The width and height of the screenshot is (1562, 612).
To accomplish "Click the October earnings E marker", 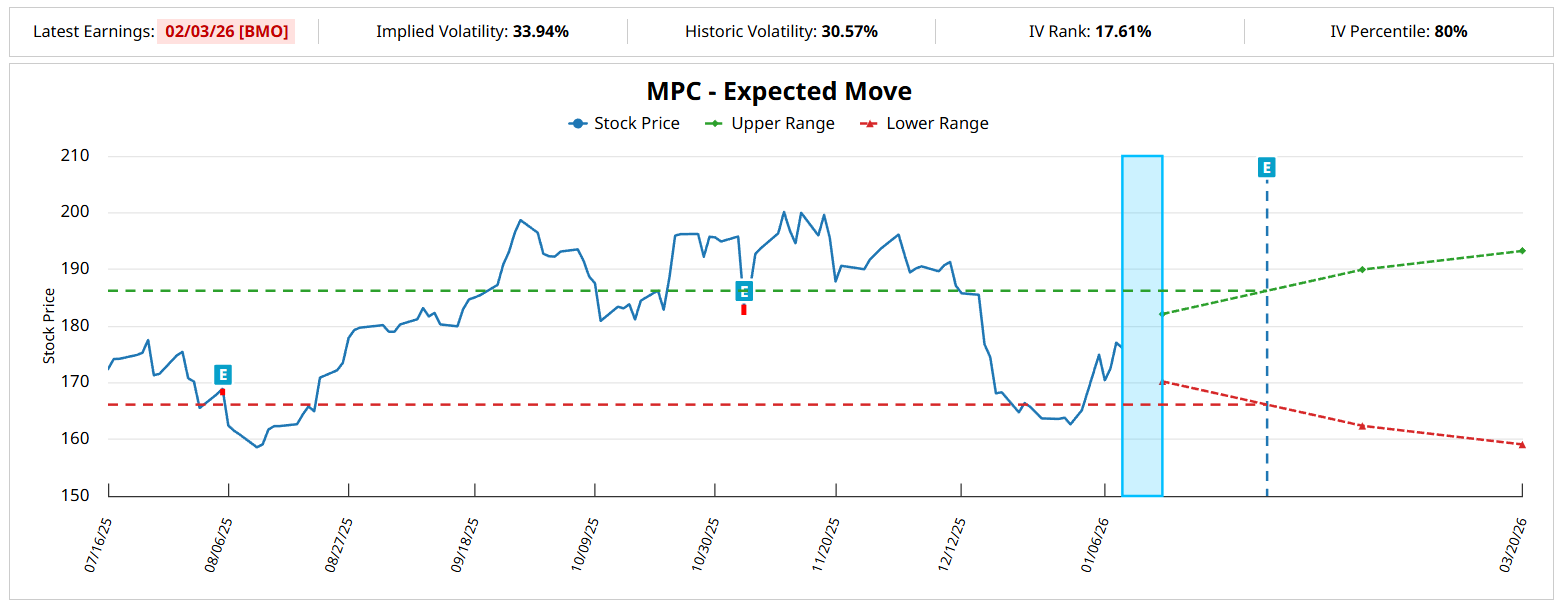I will (x=744, y=291).
